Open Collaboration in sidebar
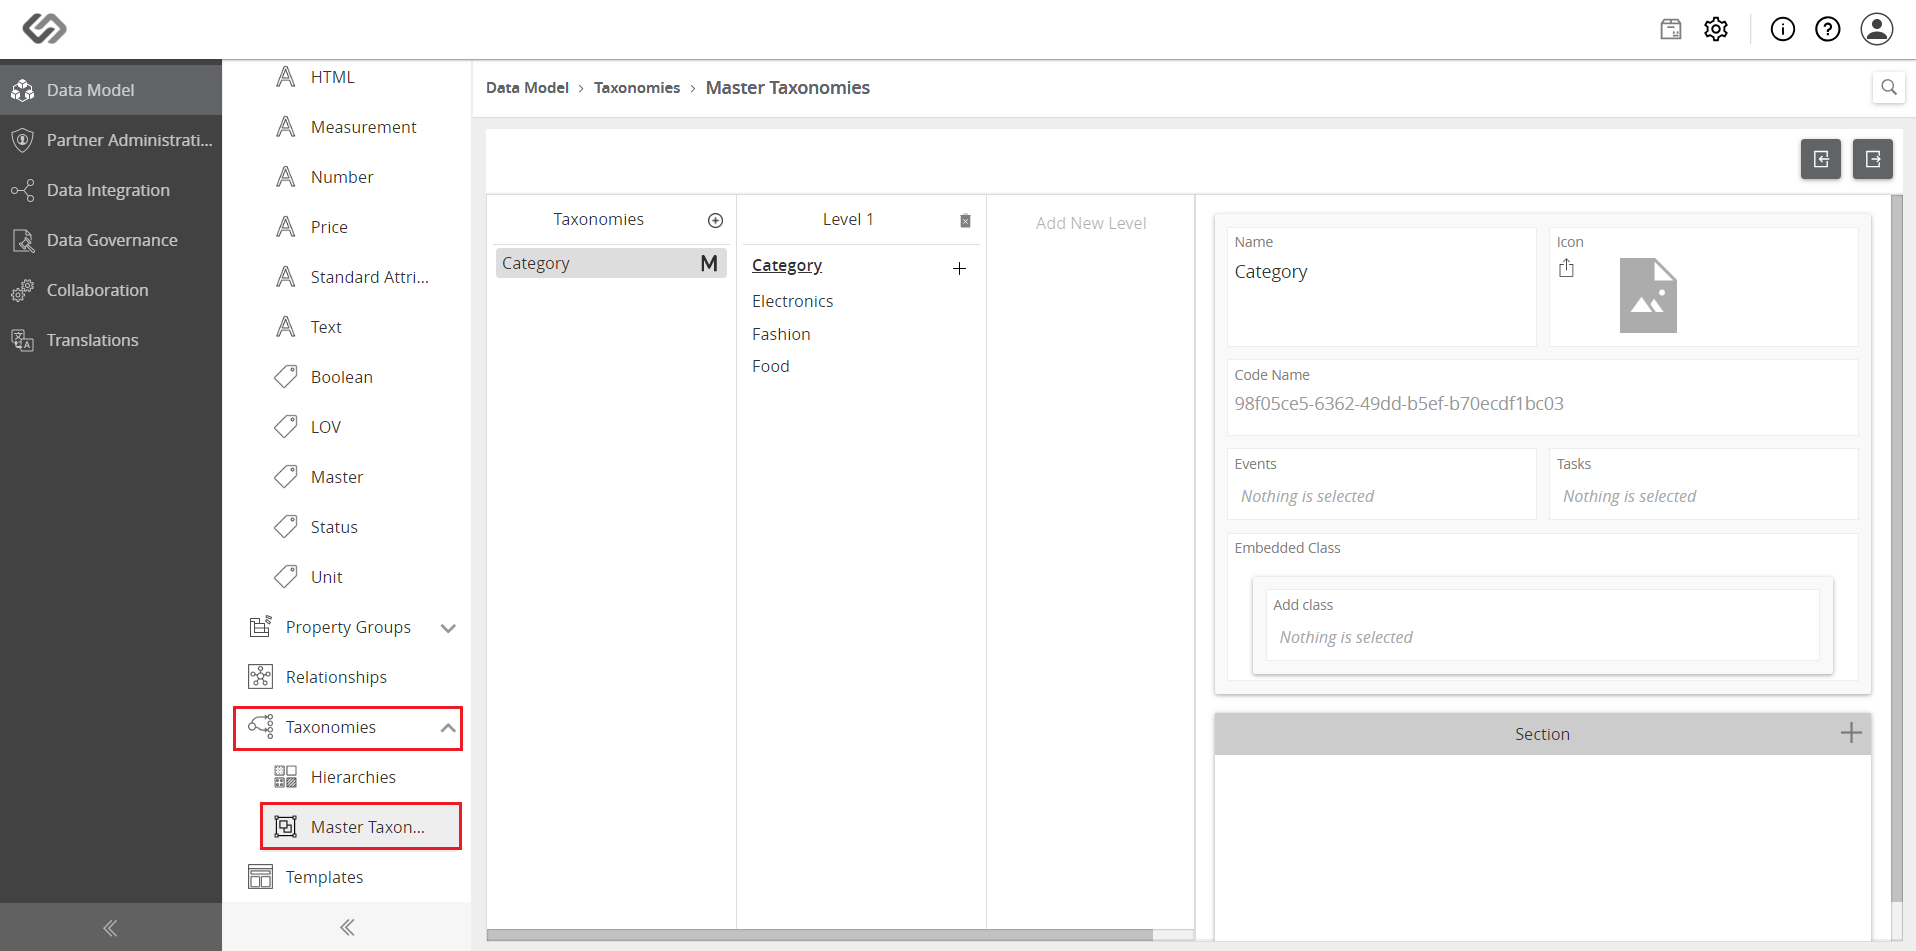 pyautogui.click(x=111, y=290)
